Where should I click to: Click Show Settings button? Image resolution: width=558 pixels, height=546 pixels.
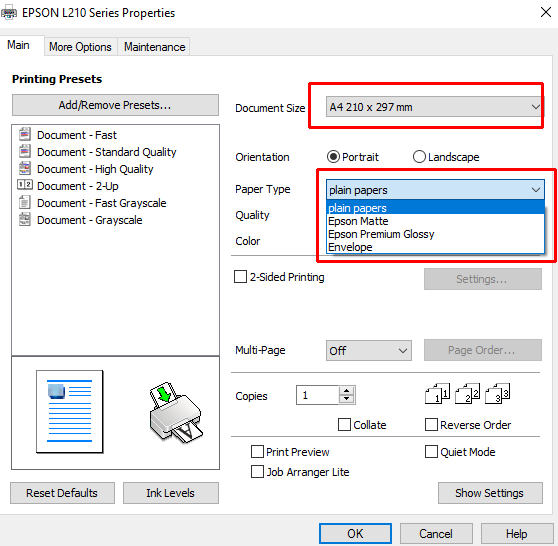coord(490,493)
